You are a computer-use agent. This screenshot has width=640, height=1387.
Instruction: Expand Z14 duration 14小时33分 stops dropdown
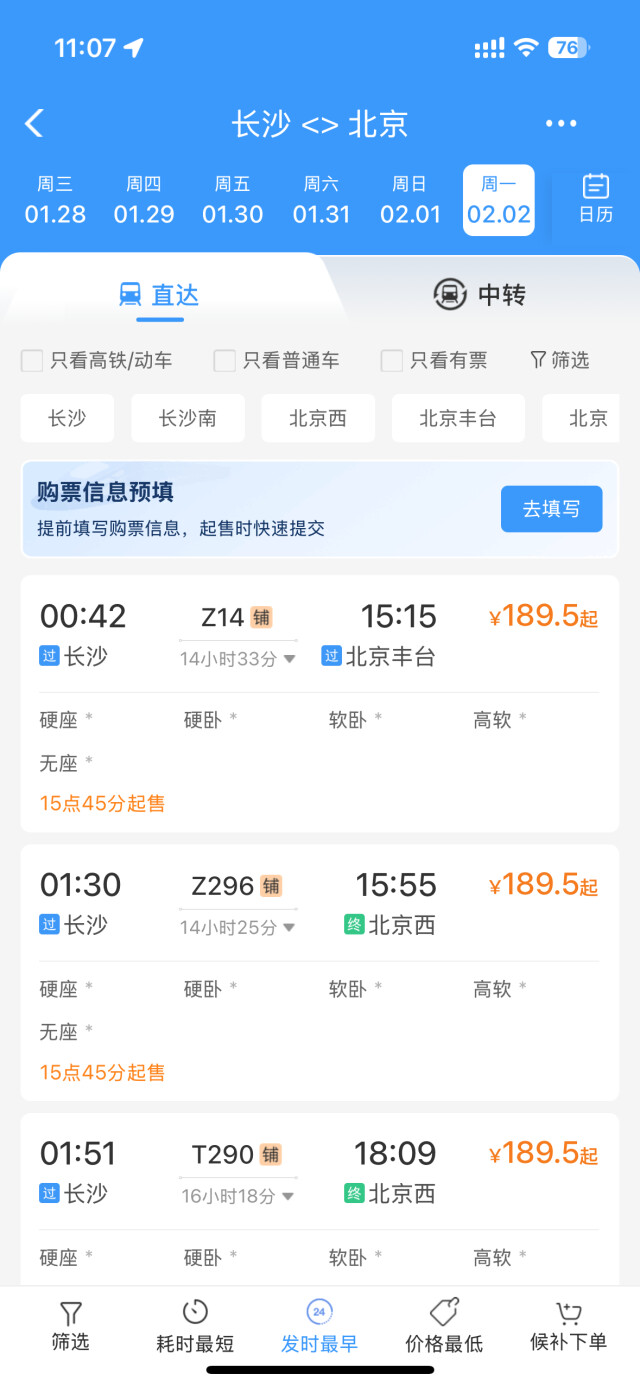click(x=289, y=658)
